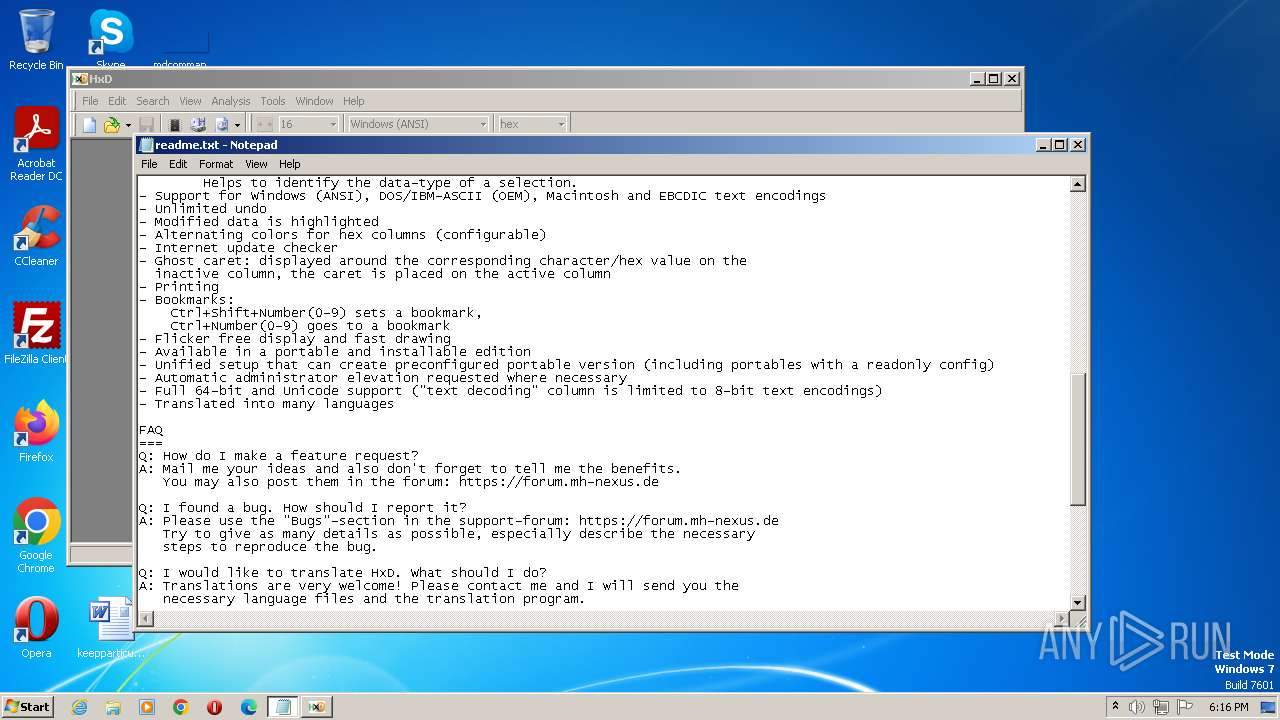Viewport: 1280px width, 720px height.
Task: Click the HxD taskbar button
Action: click(x=317, y=707)
